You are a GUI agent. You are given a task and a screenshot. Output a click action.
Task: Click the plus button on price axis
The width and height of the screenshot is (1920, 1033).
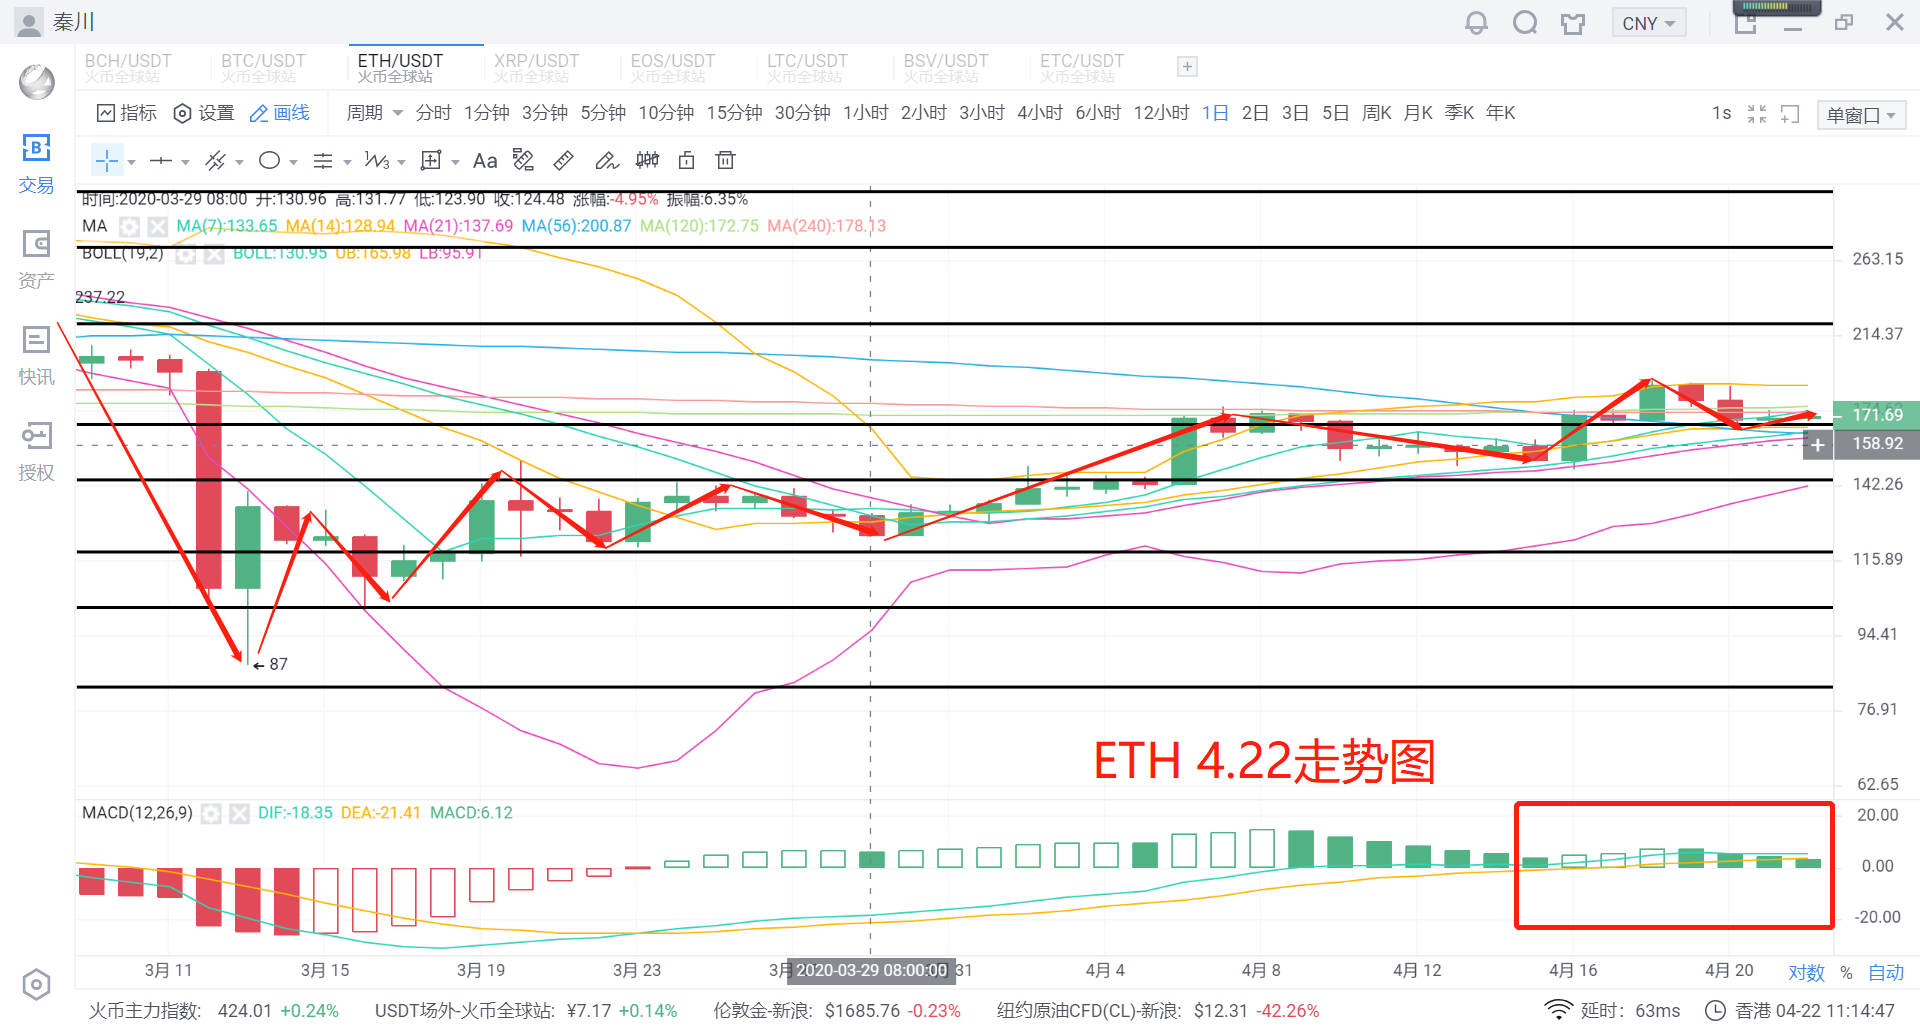pos(1817,445)
